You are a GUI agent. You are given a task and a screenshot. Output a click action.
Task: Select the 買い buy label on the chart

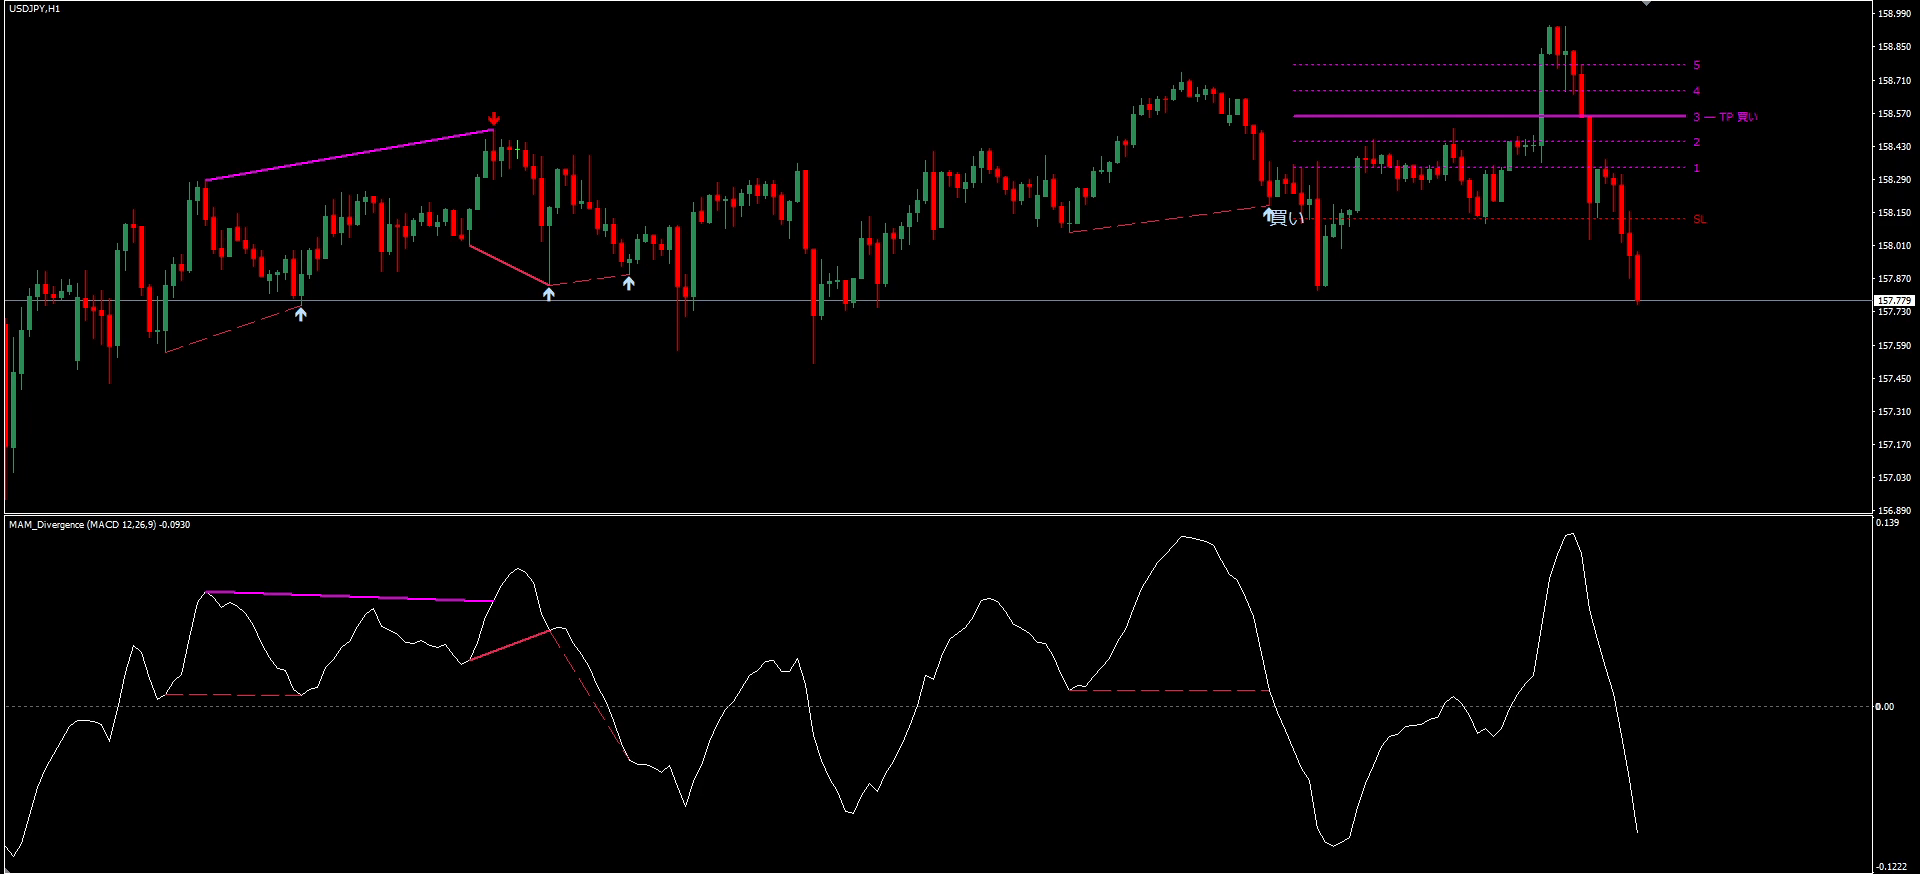coord(1288,218)
